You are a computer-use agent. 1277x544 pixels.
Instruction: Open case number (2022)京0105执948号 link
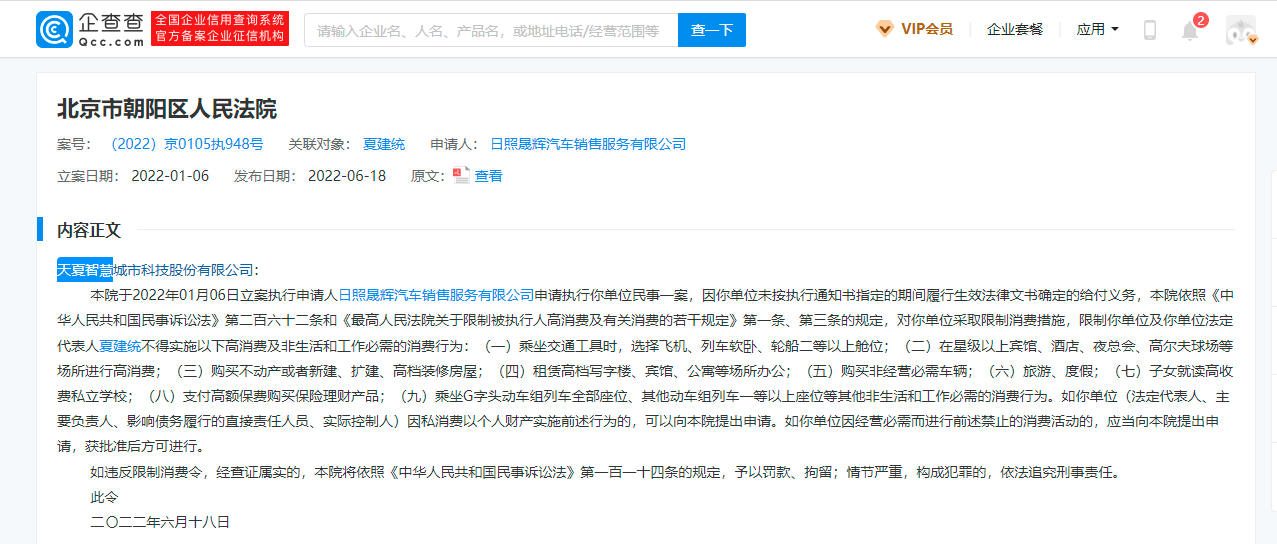[x=187, y=144]
